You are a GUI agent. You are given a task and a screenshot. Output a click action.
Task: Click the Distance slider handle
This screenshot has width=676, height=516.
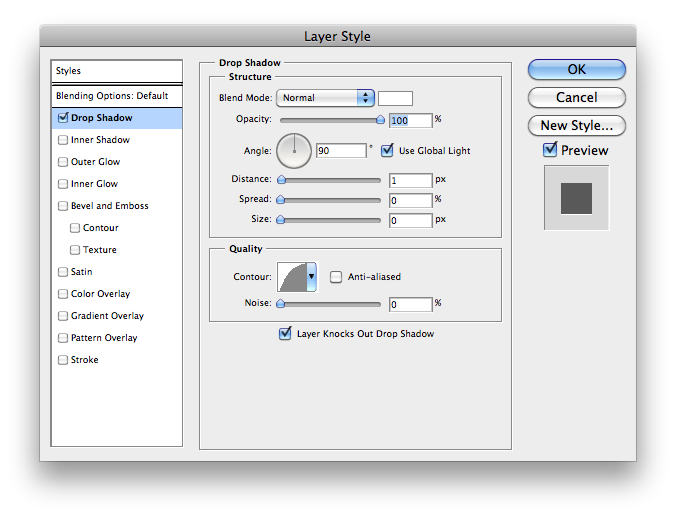click(x=282, y=179)
